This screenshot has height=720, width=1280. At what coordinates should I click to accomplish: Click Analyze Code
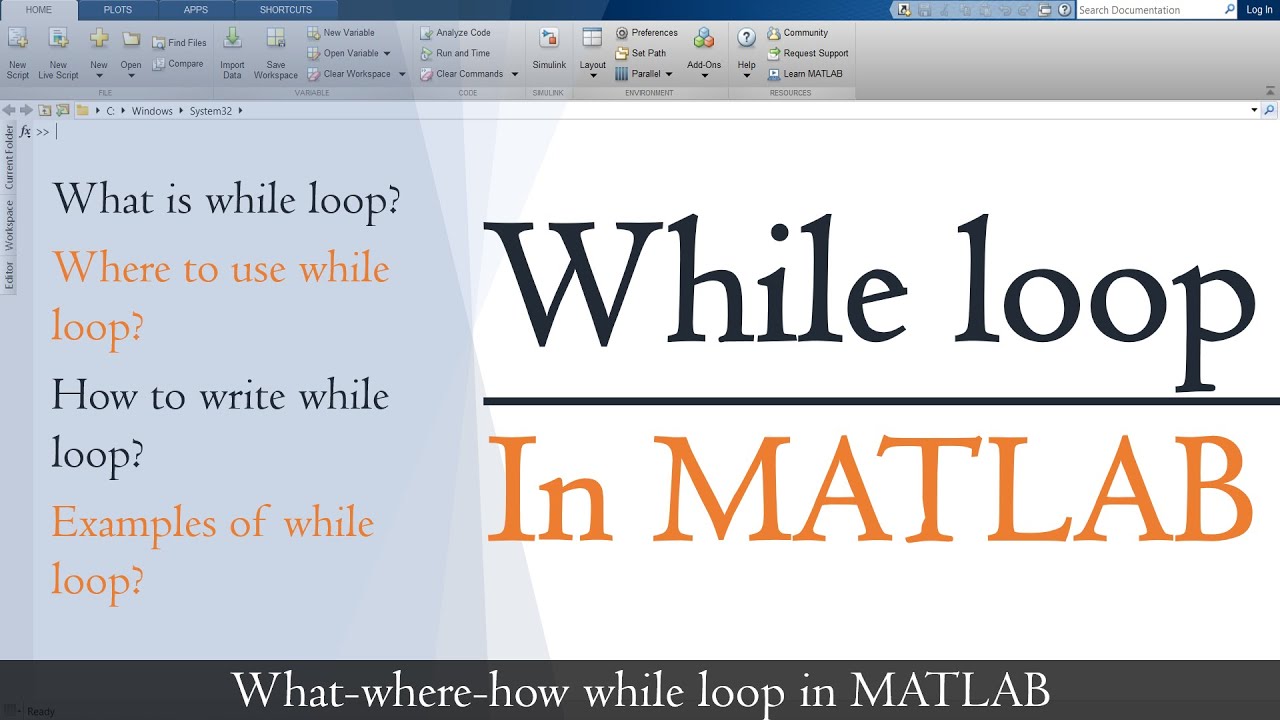(x=455, y=33)
